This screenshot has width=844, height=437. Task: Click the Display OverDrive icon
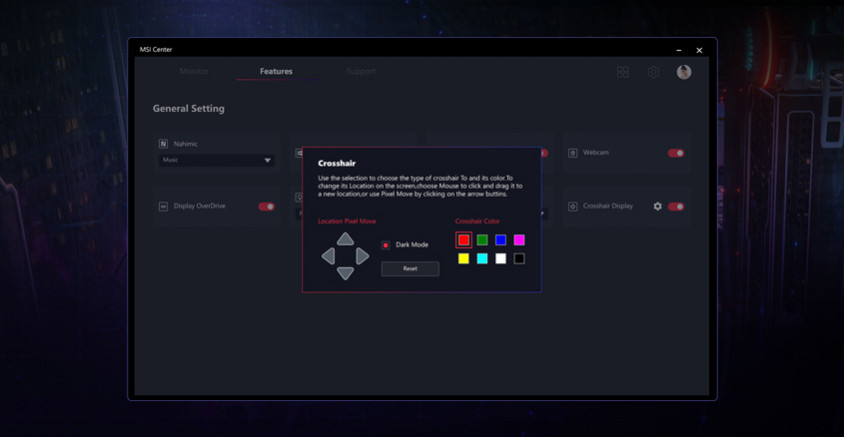point(163,207)
